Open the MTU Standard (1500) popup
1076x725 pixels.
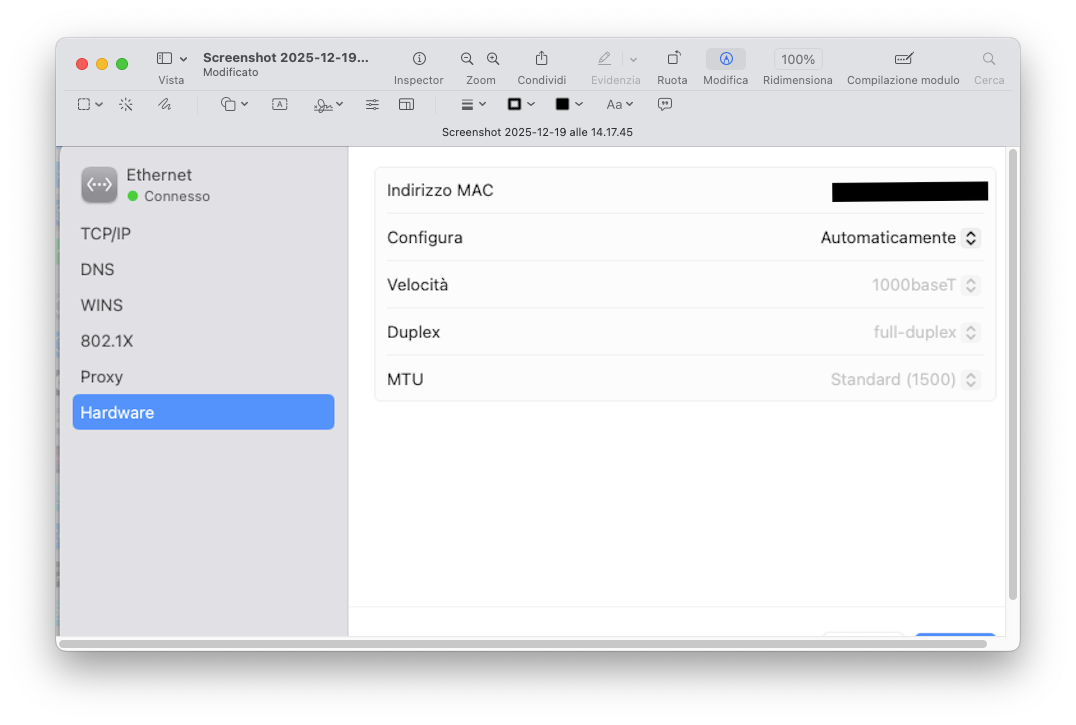[x=904, y=380]
